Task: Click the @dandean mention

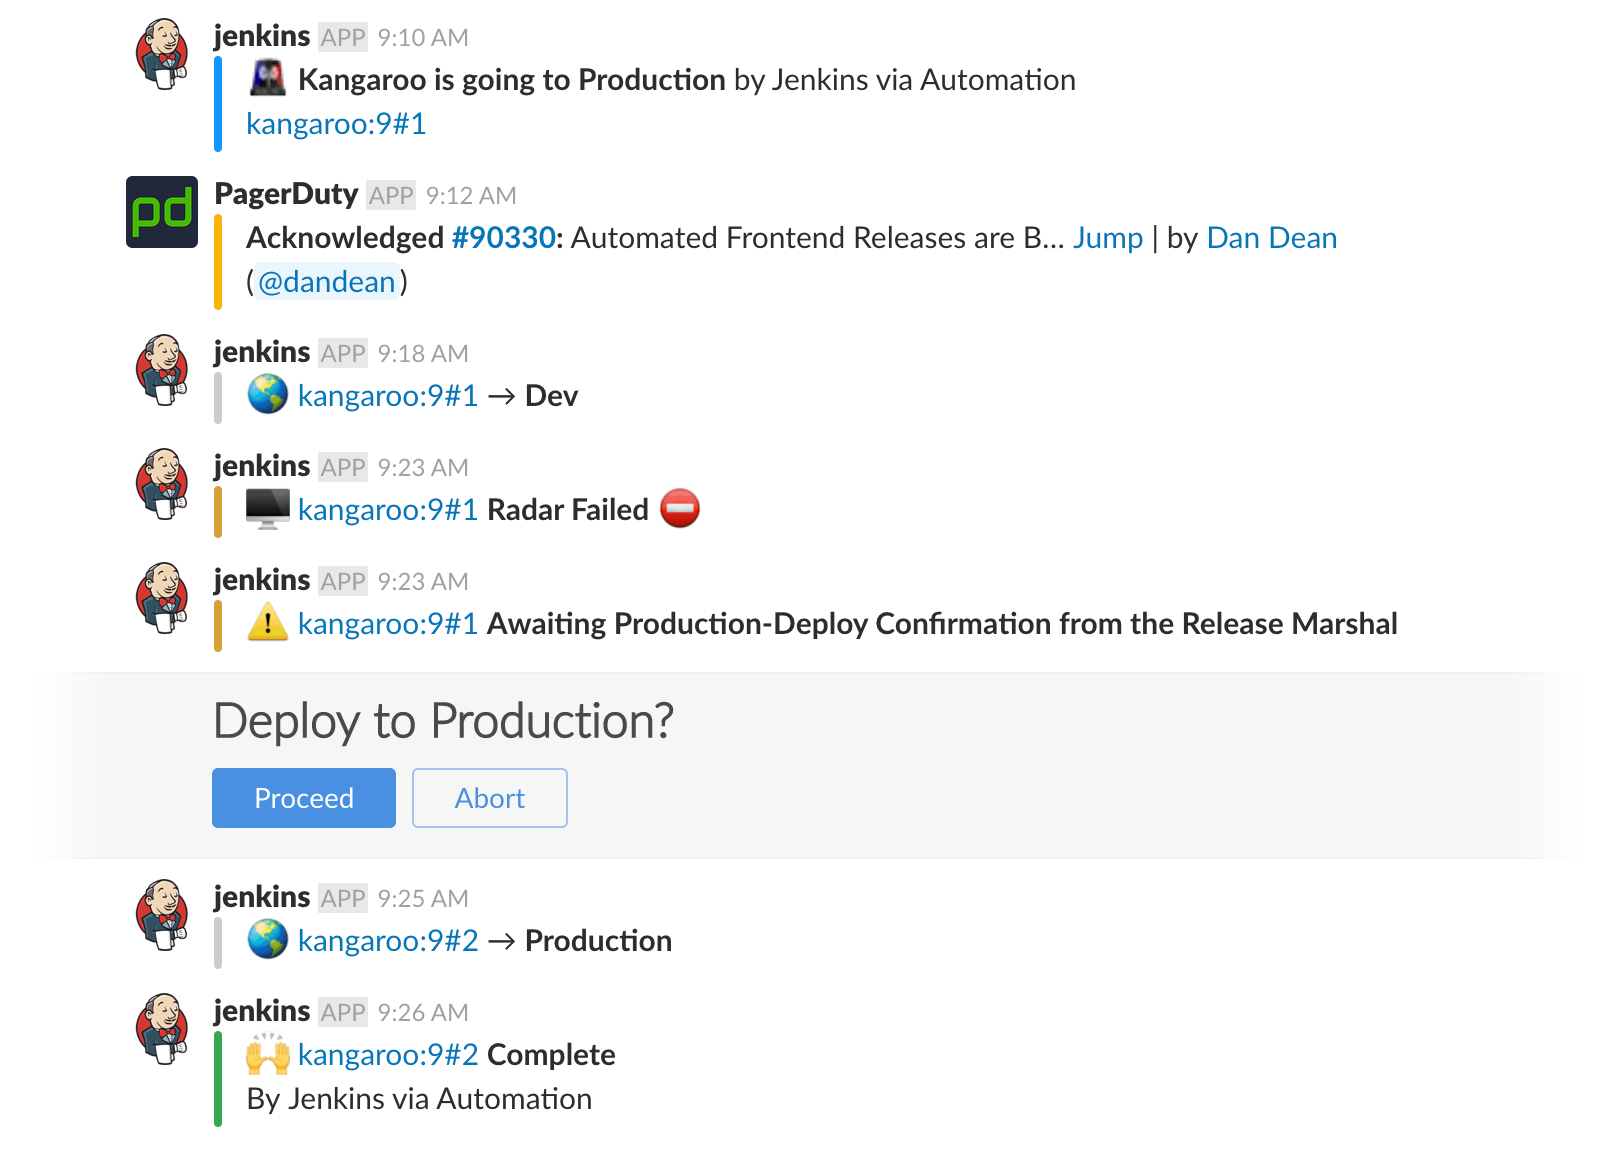Action: (x=327, y=282)
